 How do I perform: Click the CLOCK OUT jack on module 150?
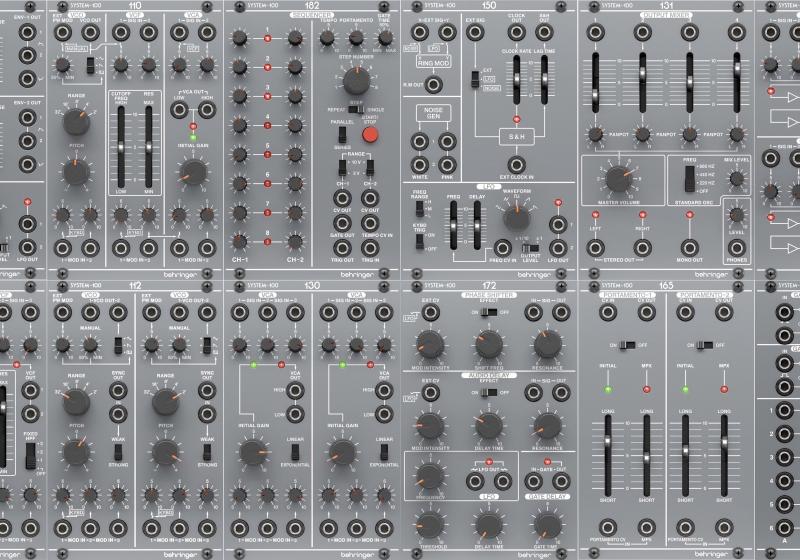click(516, 33)
